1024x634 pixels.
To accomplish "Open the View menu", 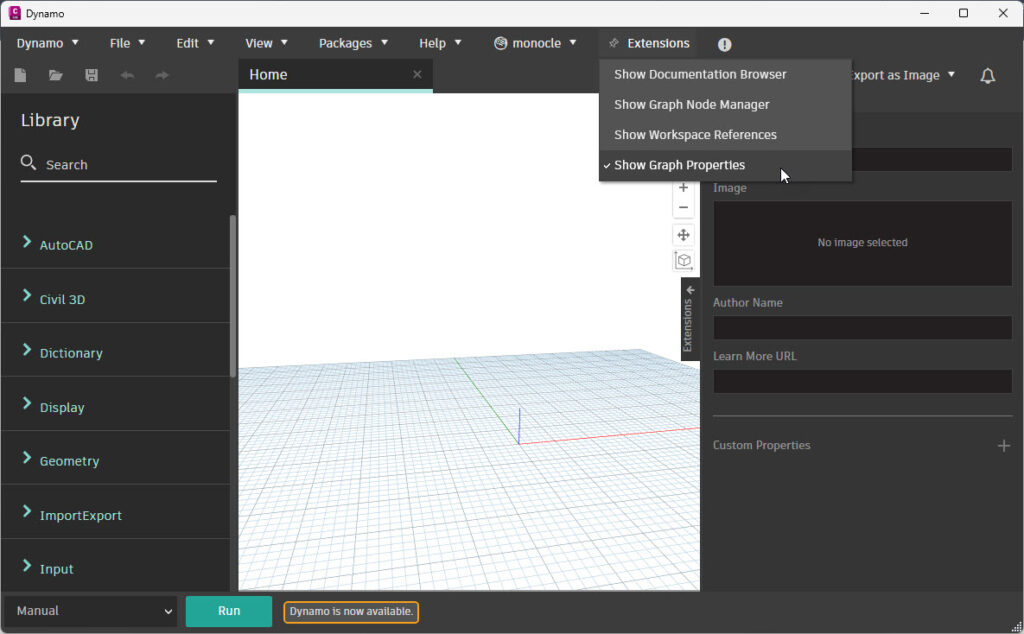I will [x=266, y=43].
